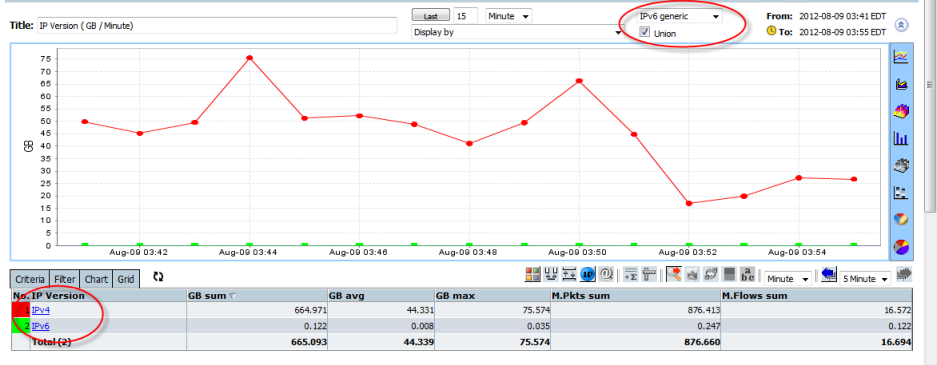This screenshot has height=365, width=937.
Task: Switch to the Filter tab
Action: point(64,279)
